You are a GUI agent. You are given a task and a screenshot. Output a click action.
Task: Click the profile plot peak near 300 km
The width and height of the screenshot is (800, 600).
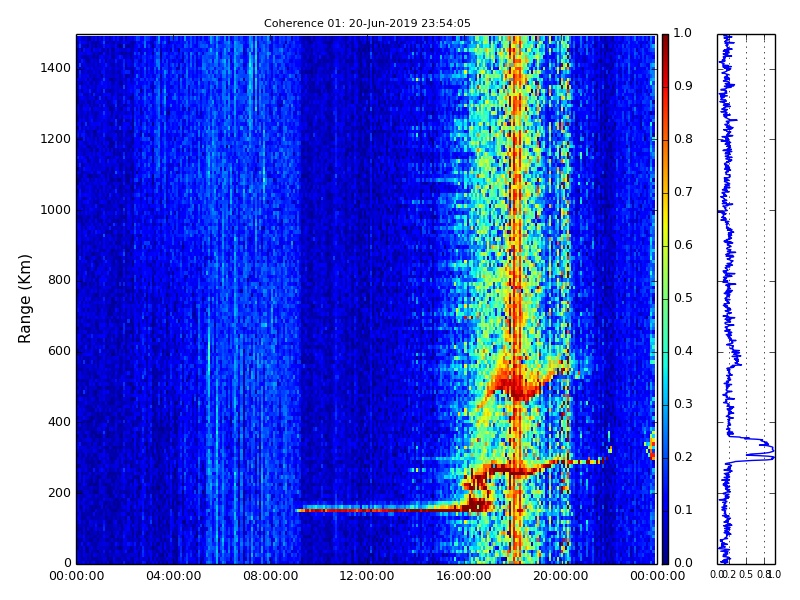758,451
